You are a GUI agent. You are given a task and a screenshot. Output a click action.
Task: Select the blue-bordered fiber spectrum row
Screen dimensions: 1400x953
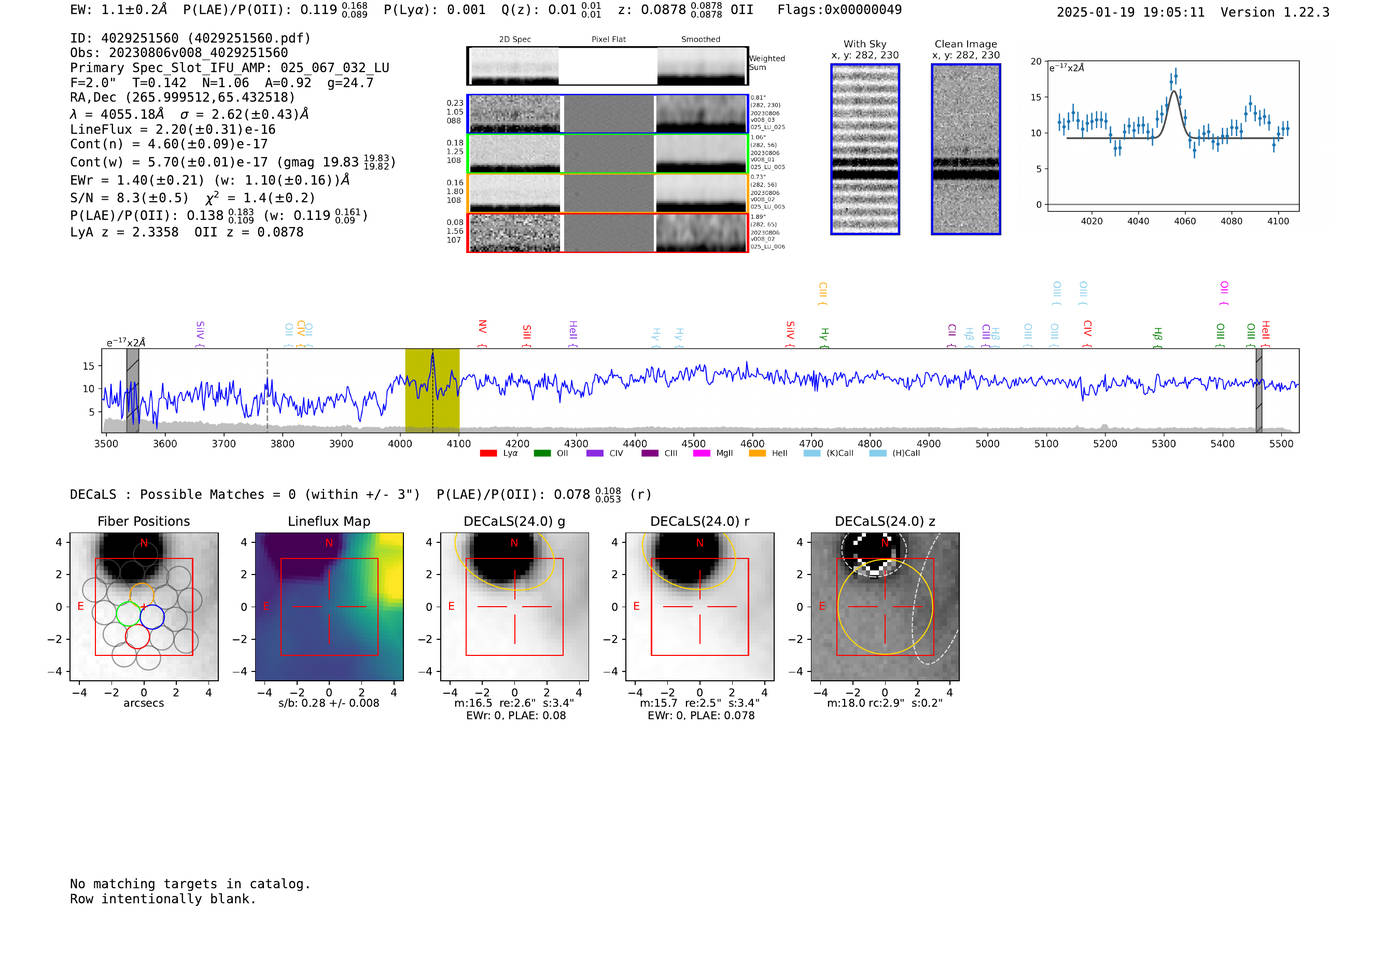tap(607, 114)
